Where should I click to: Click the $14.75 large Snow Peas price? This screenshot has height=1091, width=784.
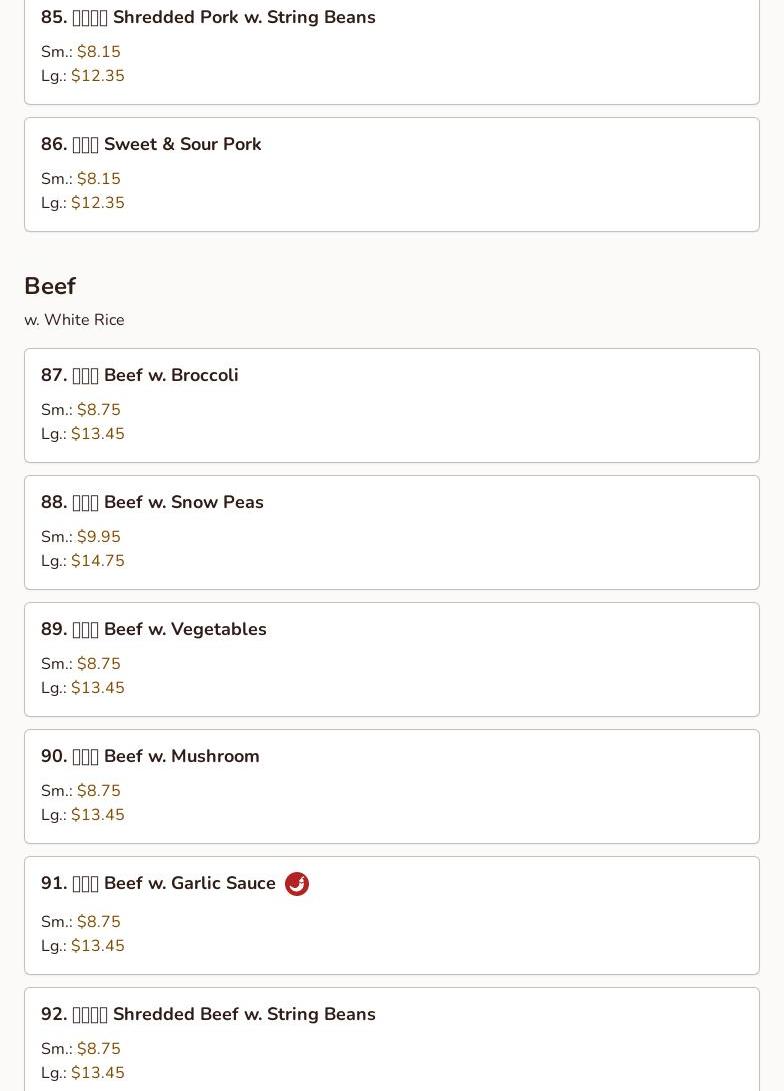click(x=97, y=561)
